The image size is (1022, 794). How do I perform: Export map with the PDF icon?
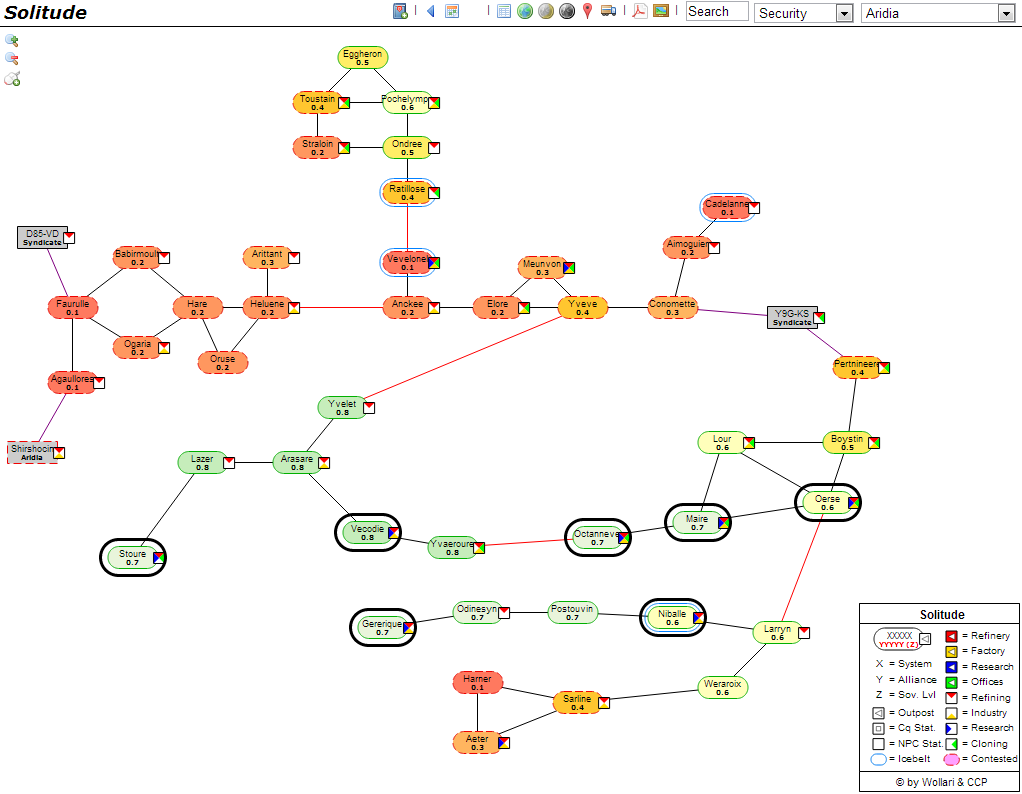[639, 12]
